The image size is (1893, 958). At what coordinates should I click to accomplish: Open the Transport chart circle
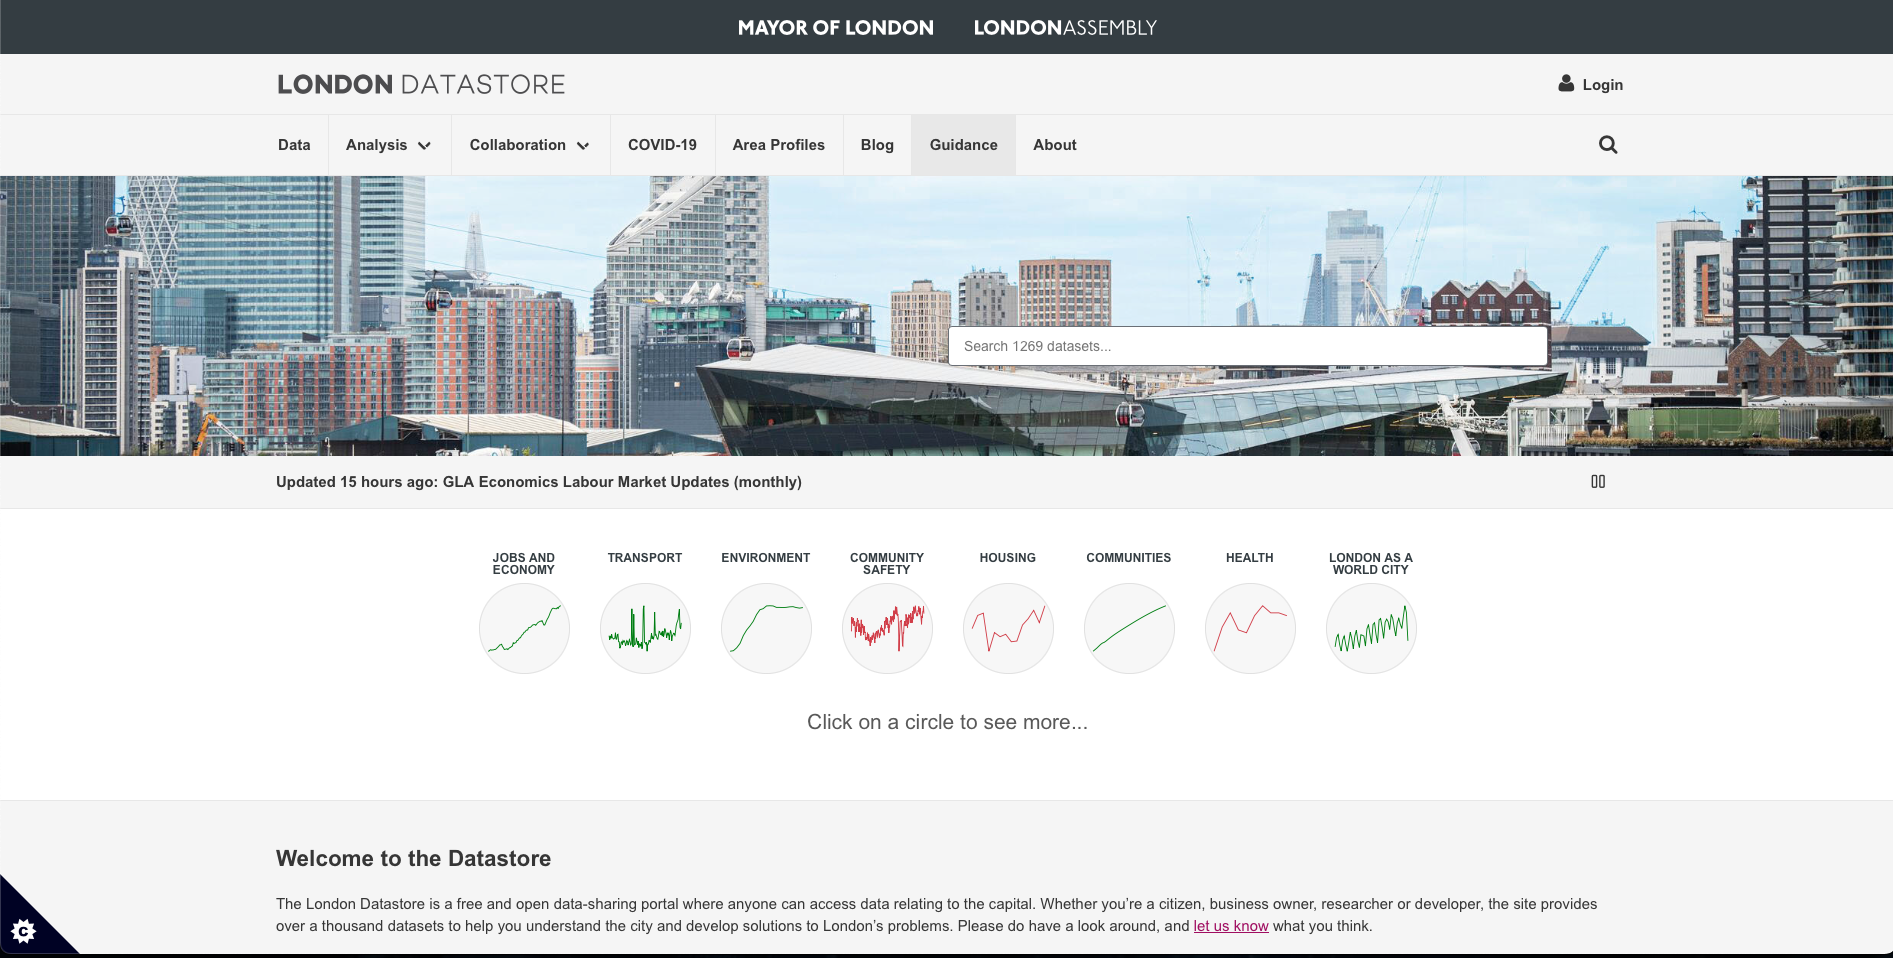click(645, 629)
